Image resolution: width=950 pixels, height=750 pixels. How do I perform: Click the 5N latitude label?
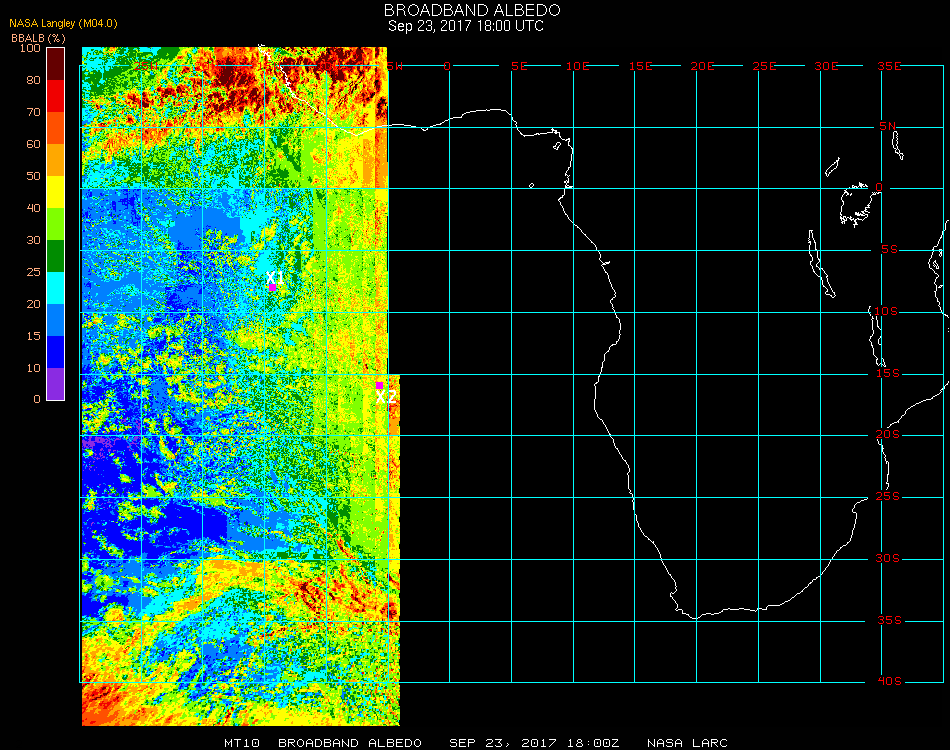[887, 126]
